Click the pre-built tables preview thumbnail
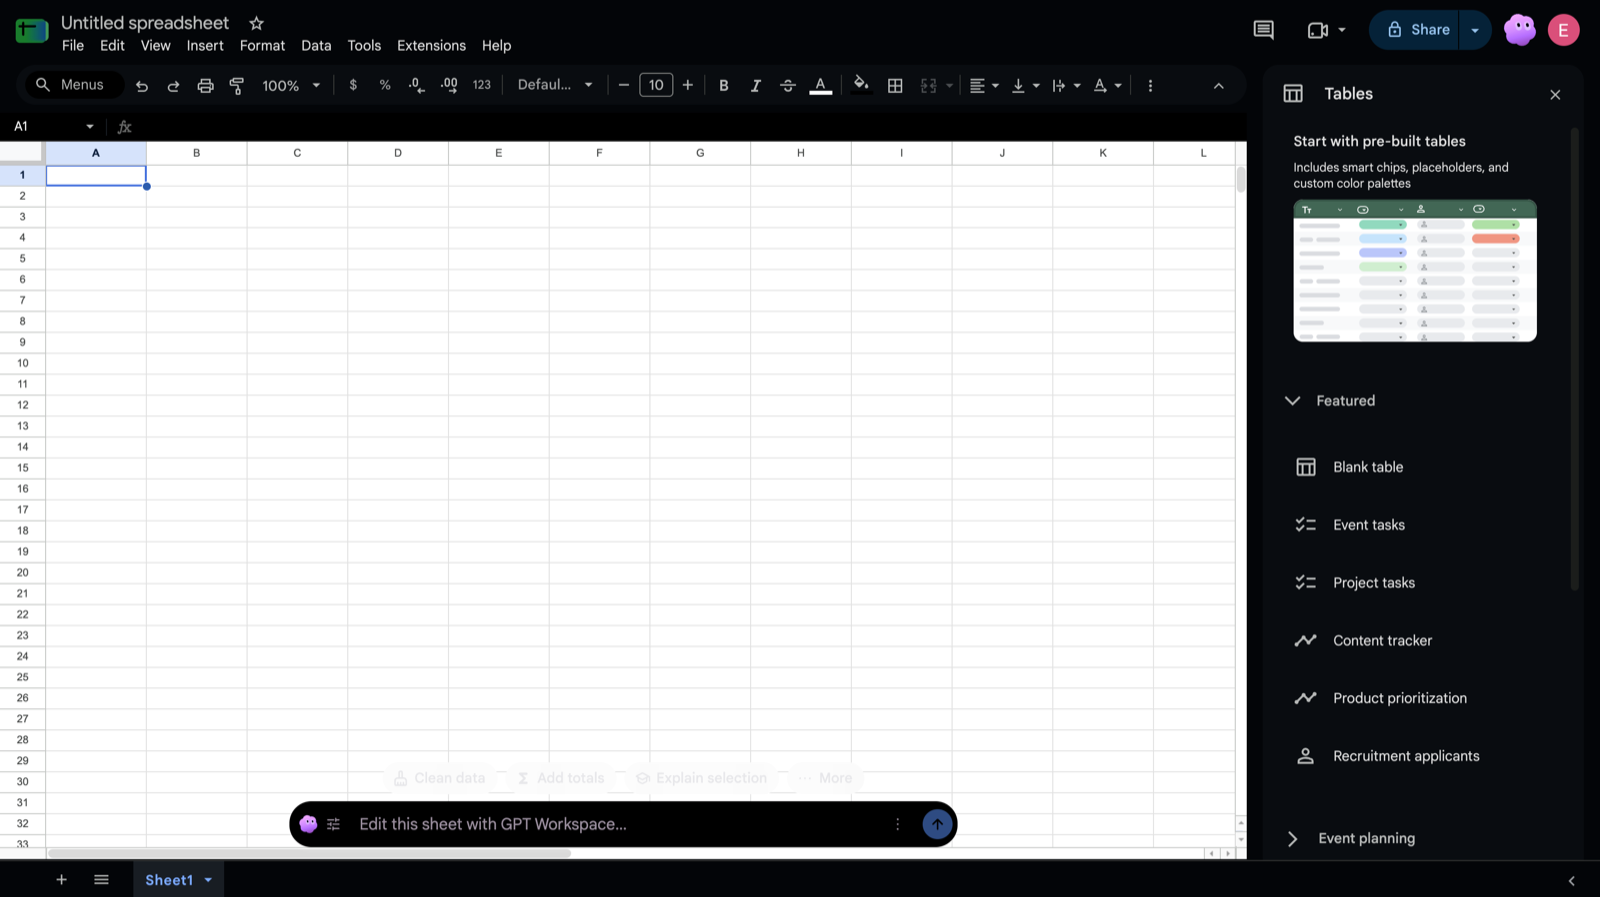1600x897 pixels. pyautogui.click(x=1415, y=271)
